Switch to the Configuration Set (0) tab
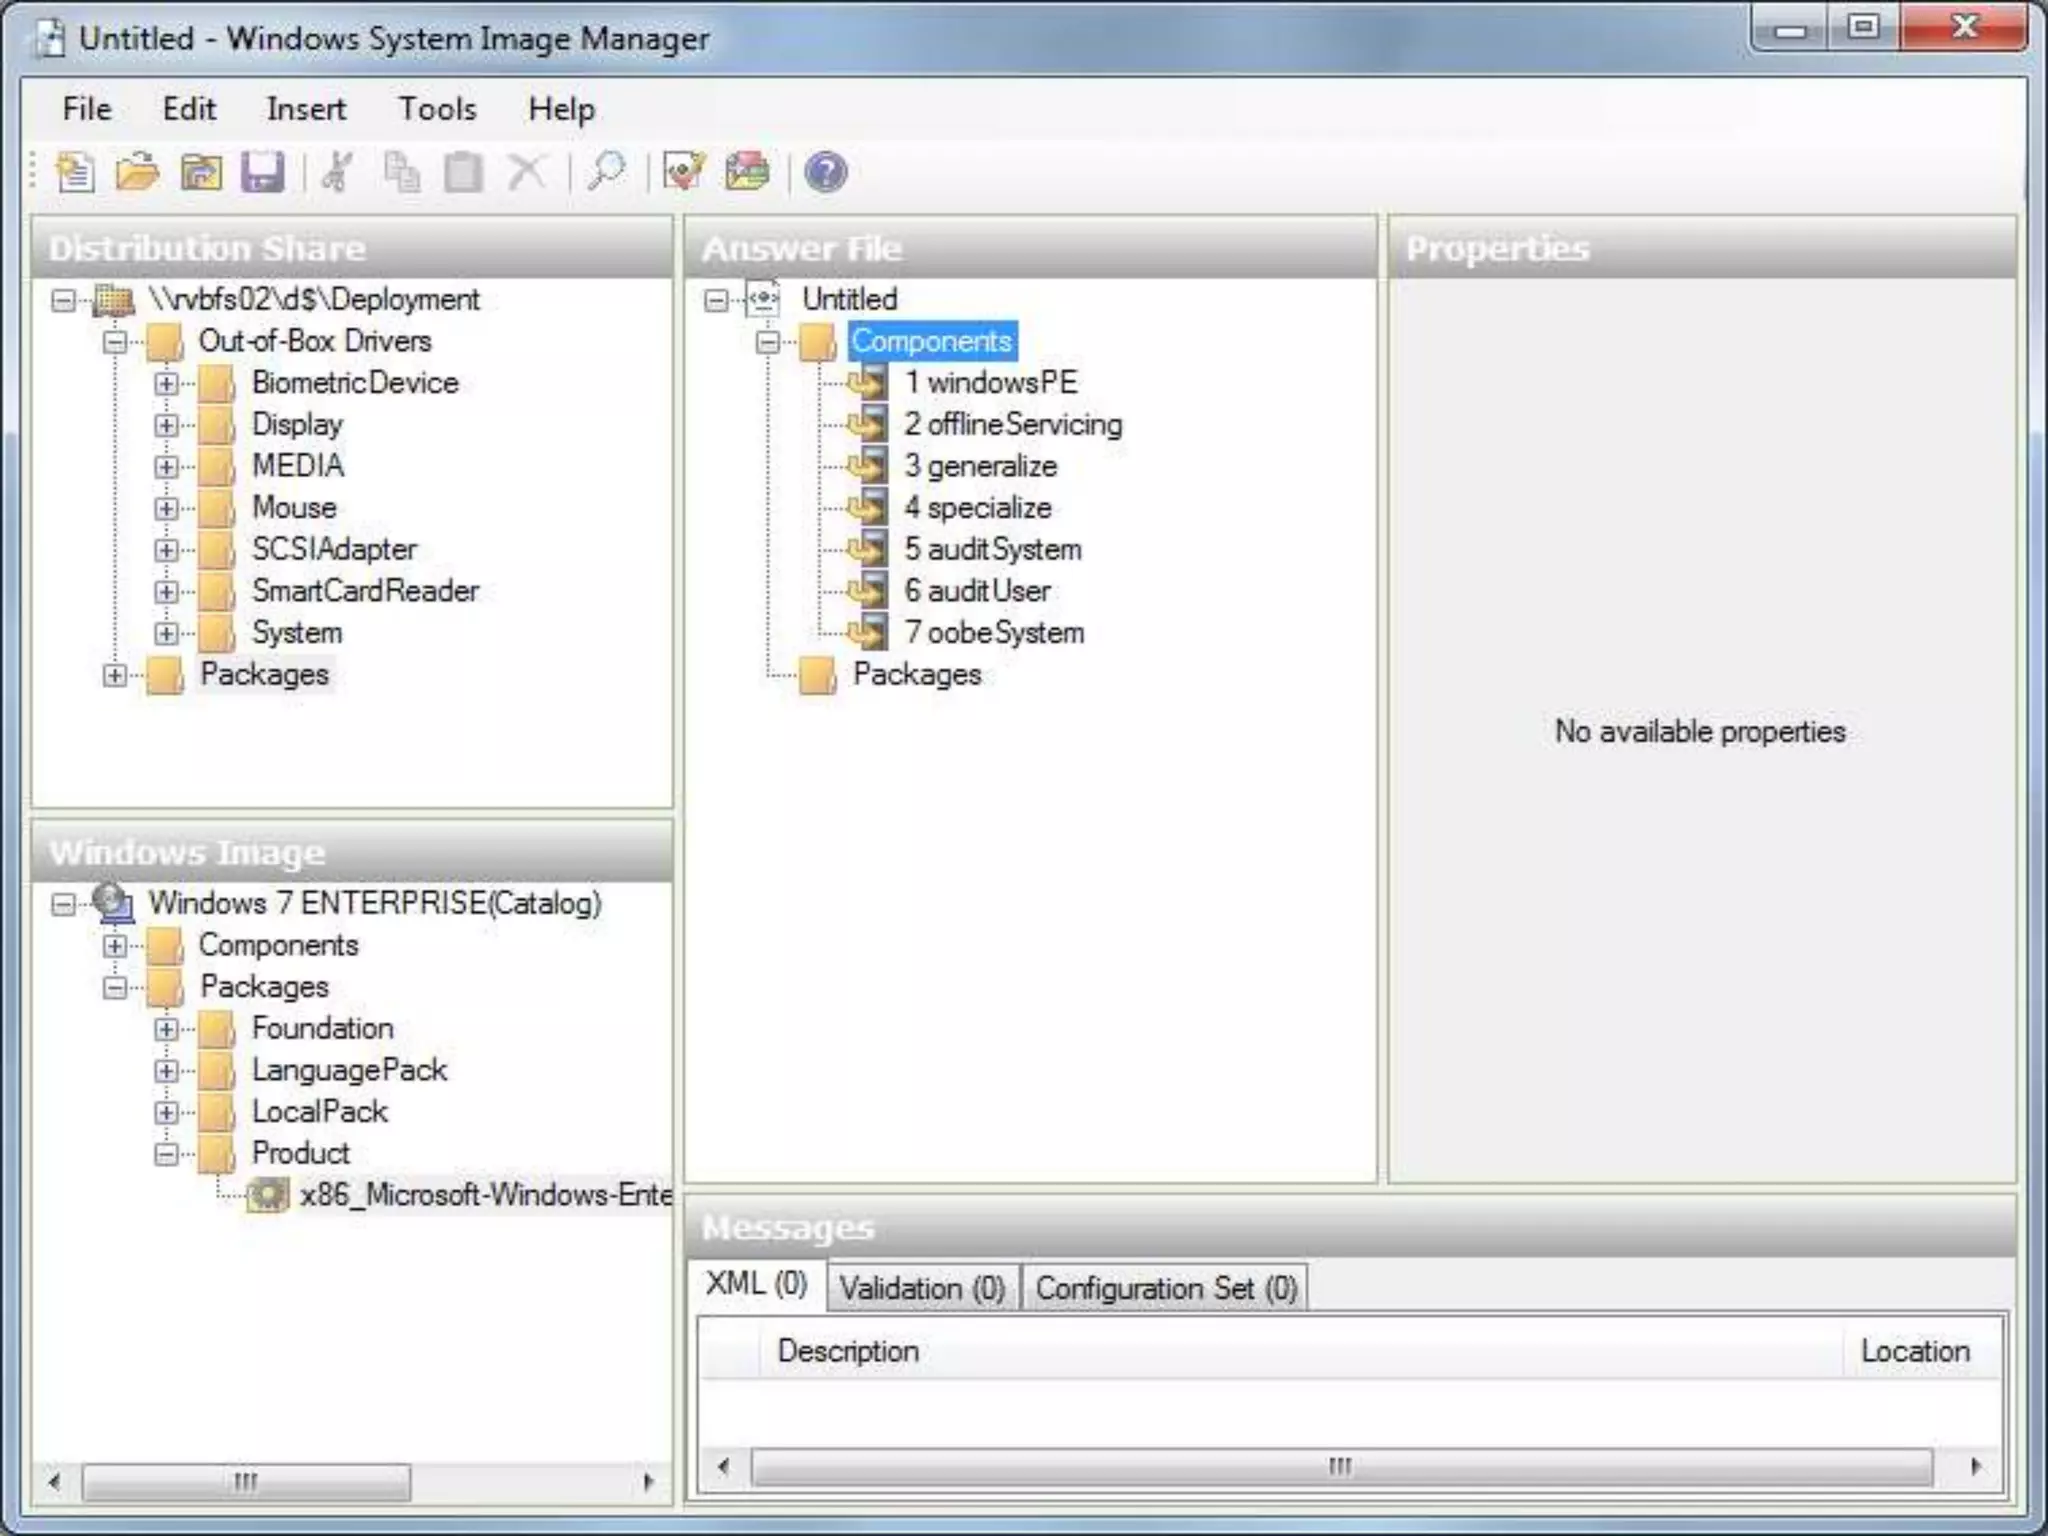The image size is (2048, 1536). (x=1165, y=1288)
